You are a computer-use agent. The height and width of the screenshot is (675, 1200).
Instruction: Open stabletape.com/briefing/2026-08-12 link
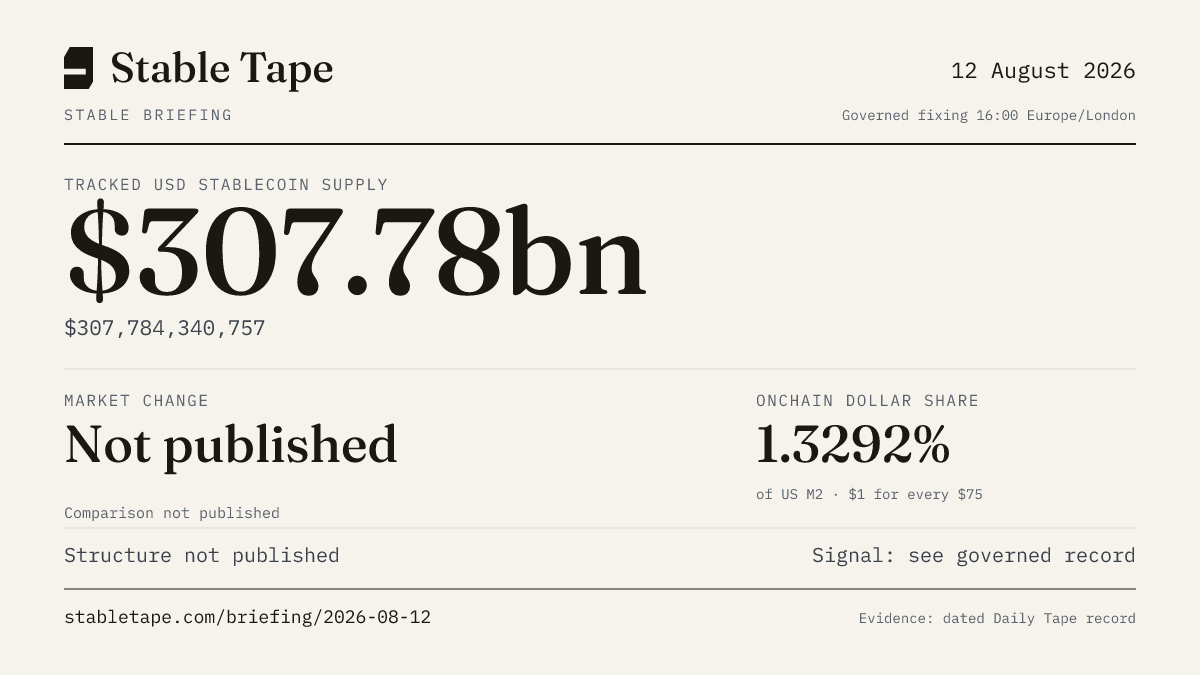tap(247, 617)
